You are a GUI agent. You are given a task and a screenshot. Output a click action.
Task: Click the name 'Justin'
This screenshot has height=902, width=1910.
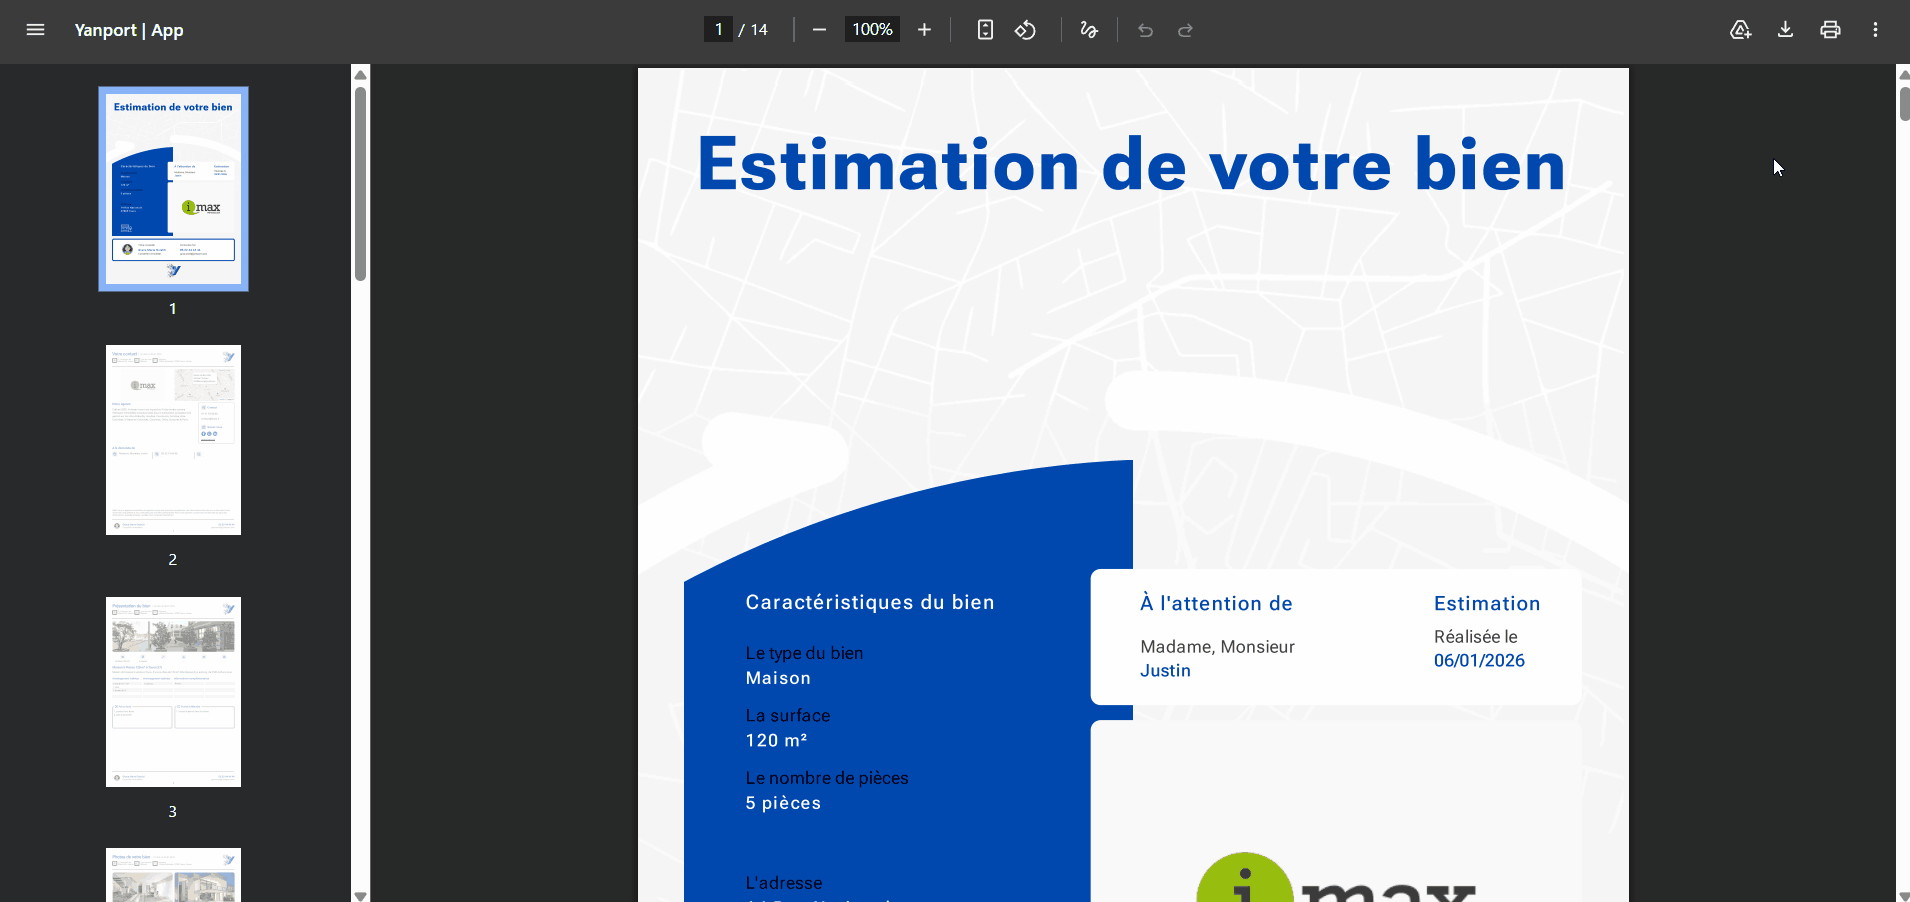coord(1165,671)
